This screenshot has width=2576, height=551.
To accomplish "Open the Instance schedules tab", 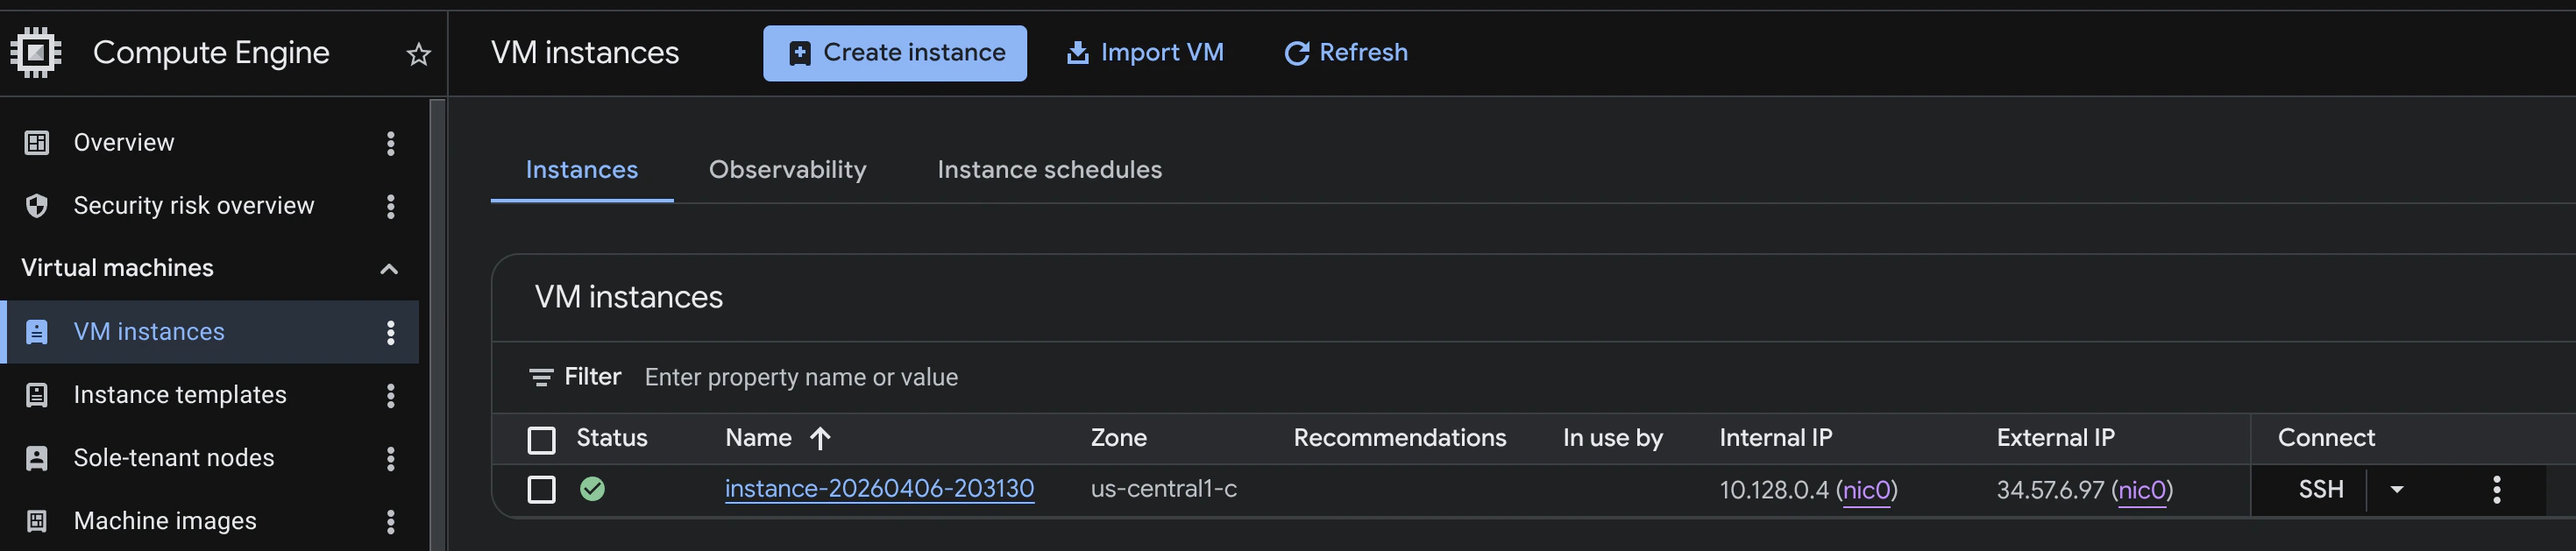I will (x=1049, y=170).
